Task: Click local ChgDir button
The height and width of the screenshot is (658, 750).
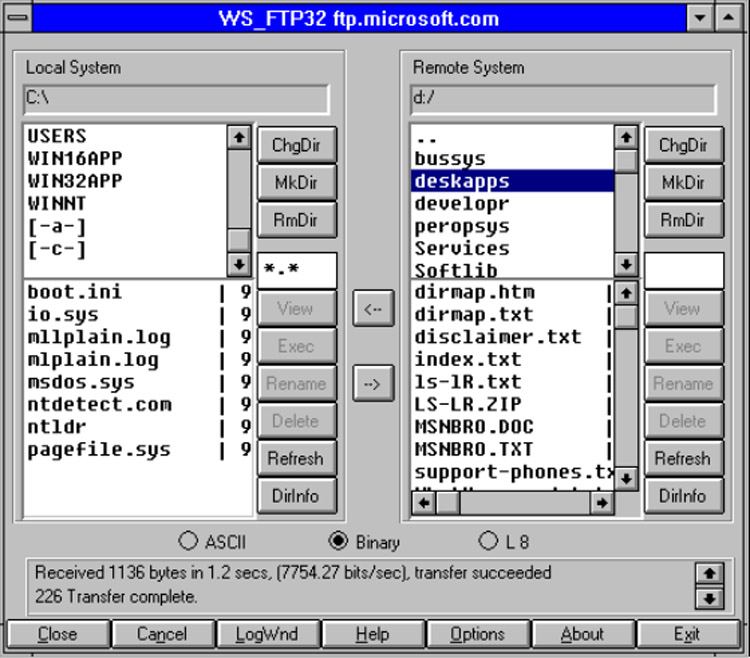Action: click(x=297, y=145)
